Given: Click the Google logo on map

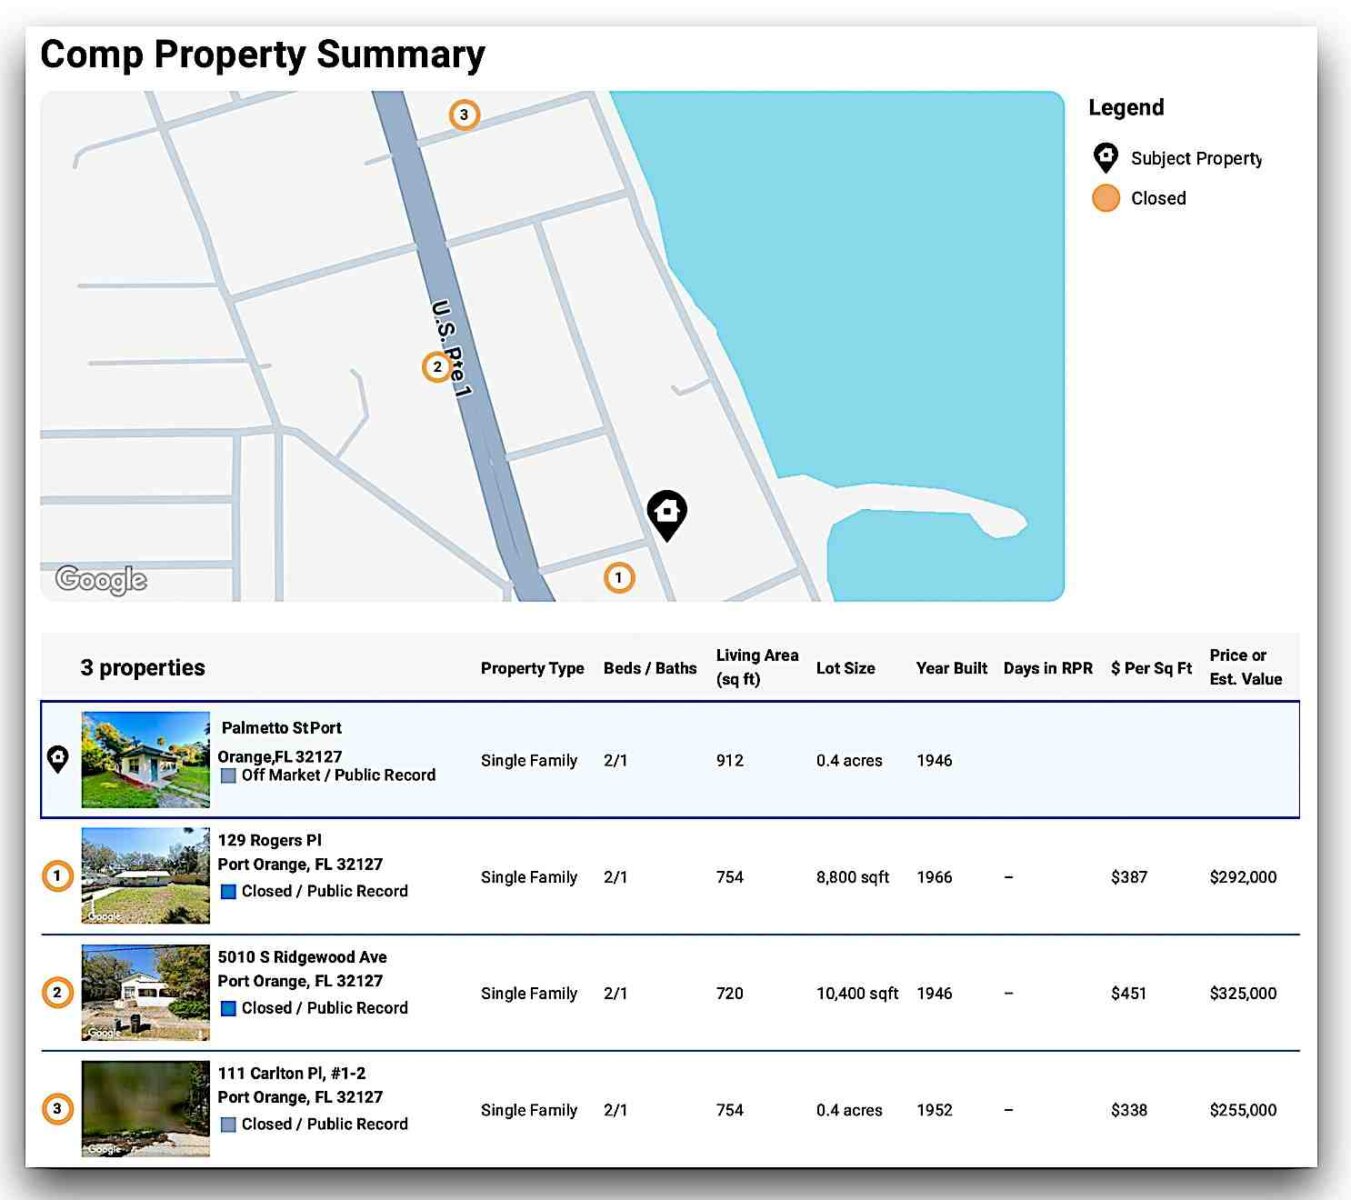Looking at the screenshot, I should (101, 579).
